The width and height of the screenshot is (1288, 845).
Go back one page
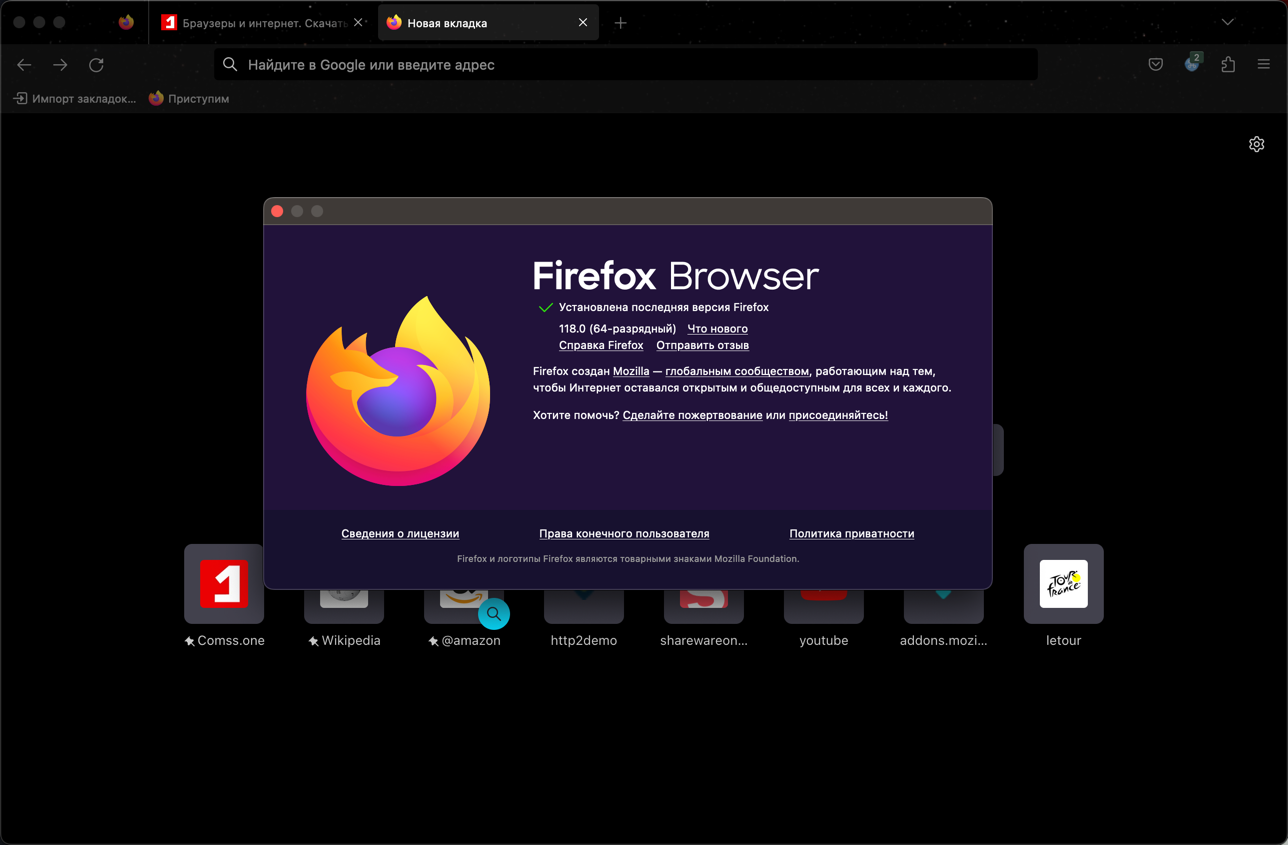tap(24, 65)
